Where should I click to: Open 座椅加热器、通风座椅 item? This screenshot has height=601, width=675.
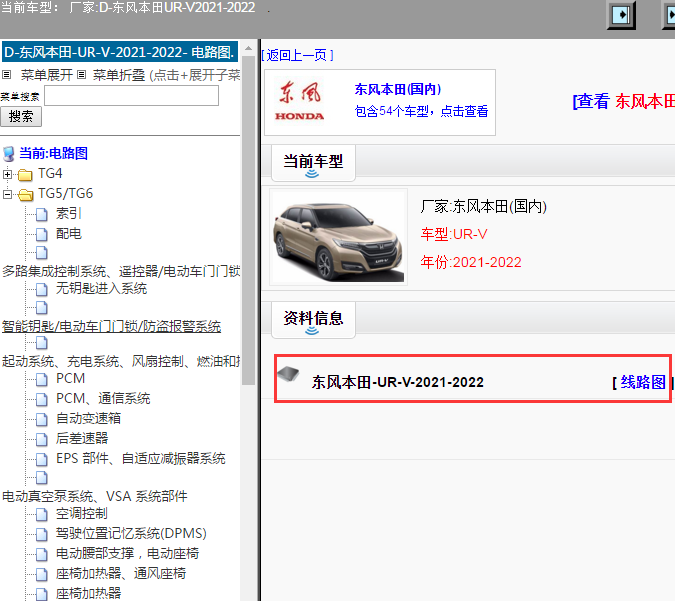121,573
